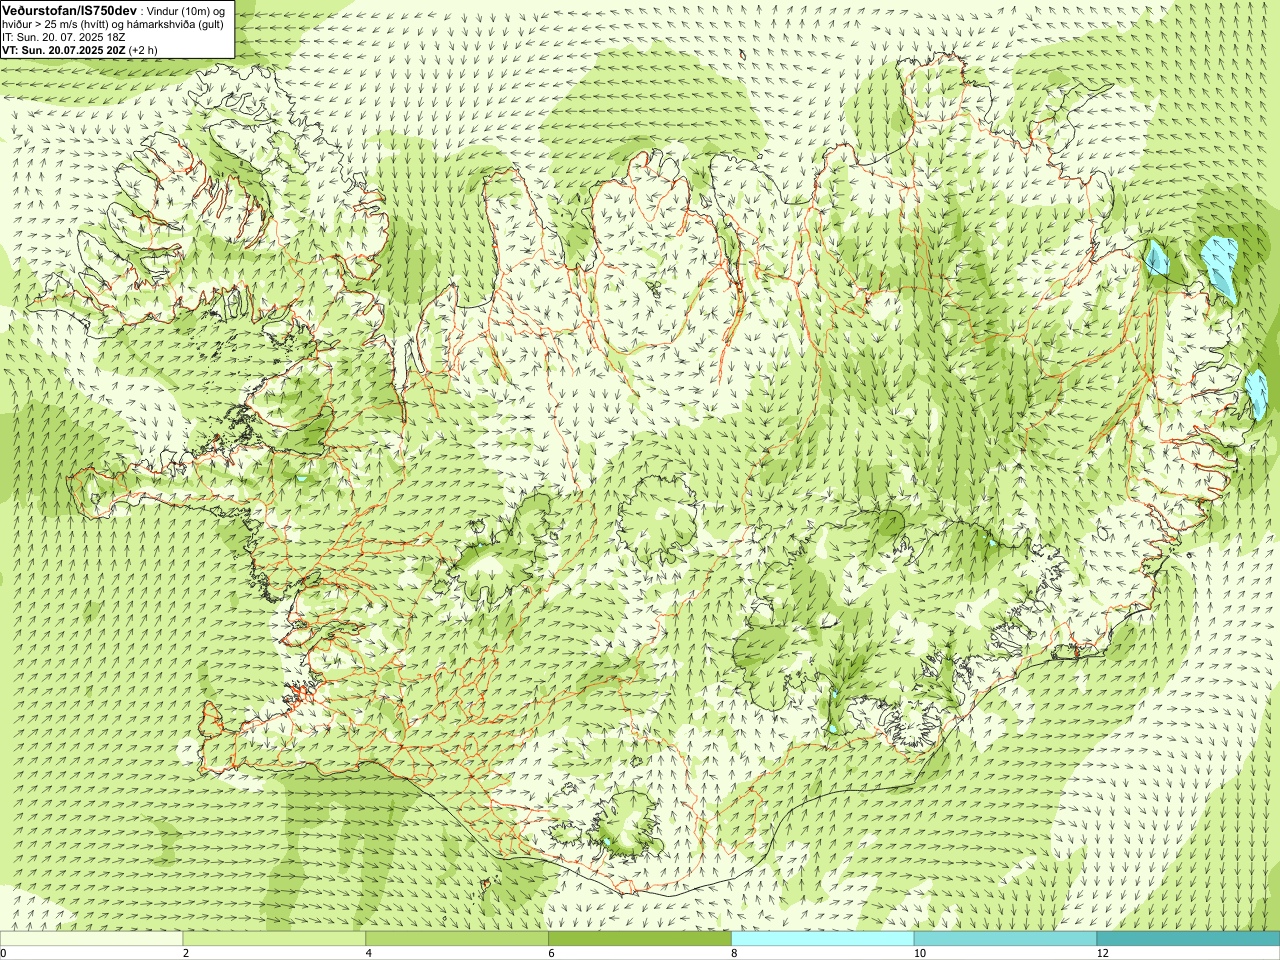Screen dimensions: 1280x960
Task: Click the legend tick label '8'
Action: coord(735,953)
